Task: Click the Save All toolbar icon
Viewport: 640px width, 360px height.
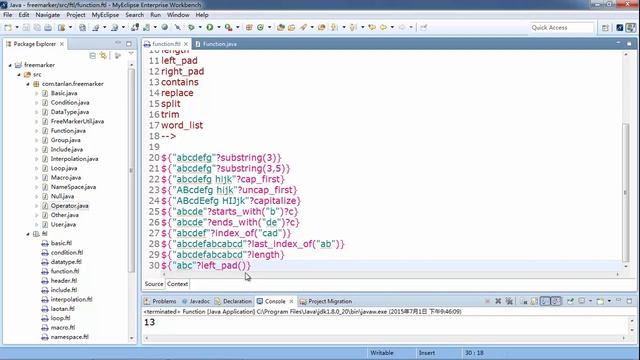Action: pos(37,27)
